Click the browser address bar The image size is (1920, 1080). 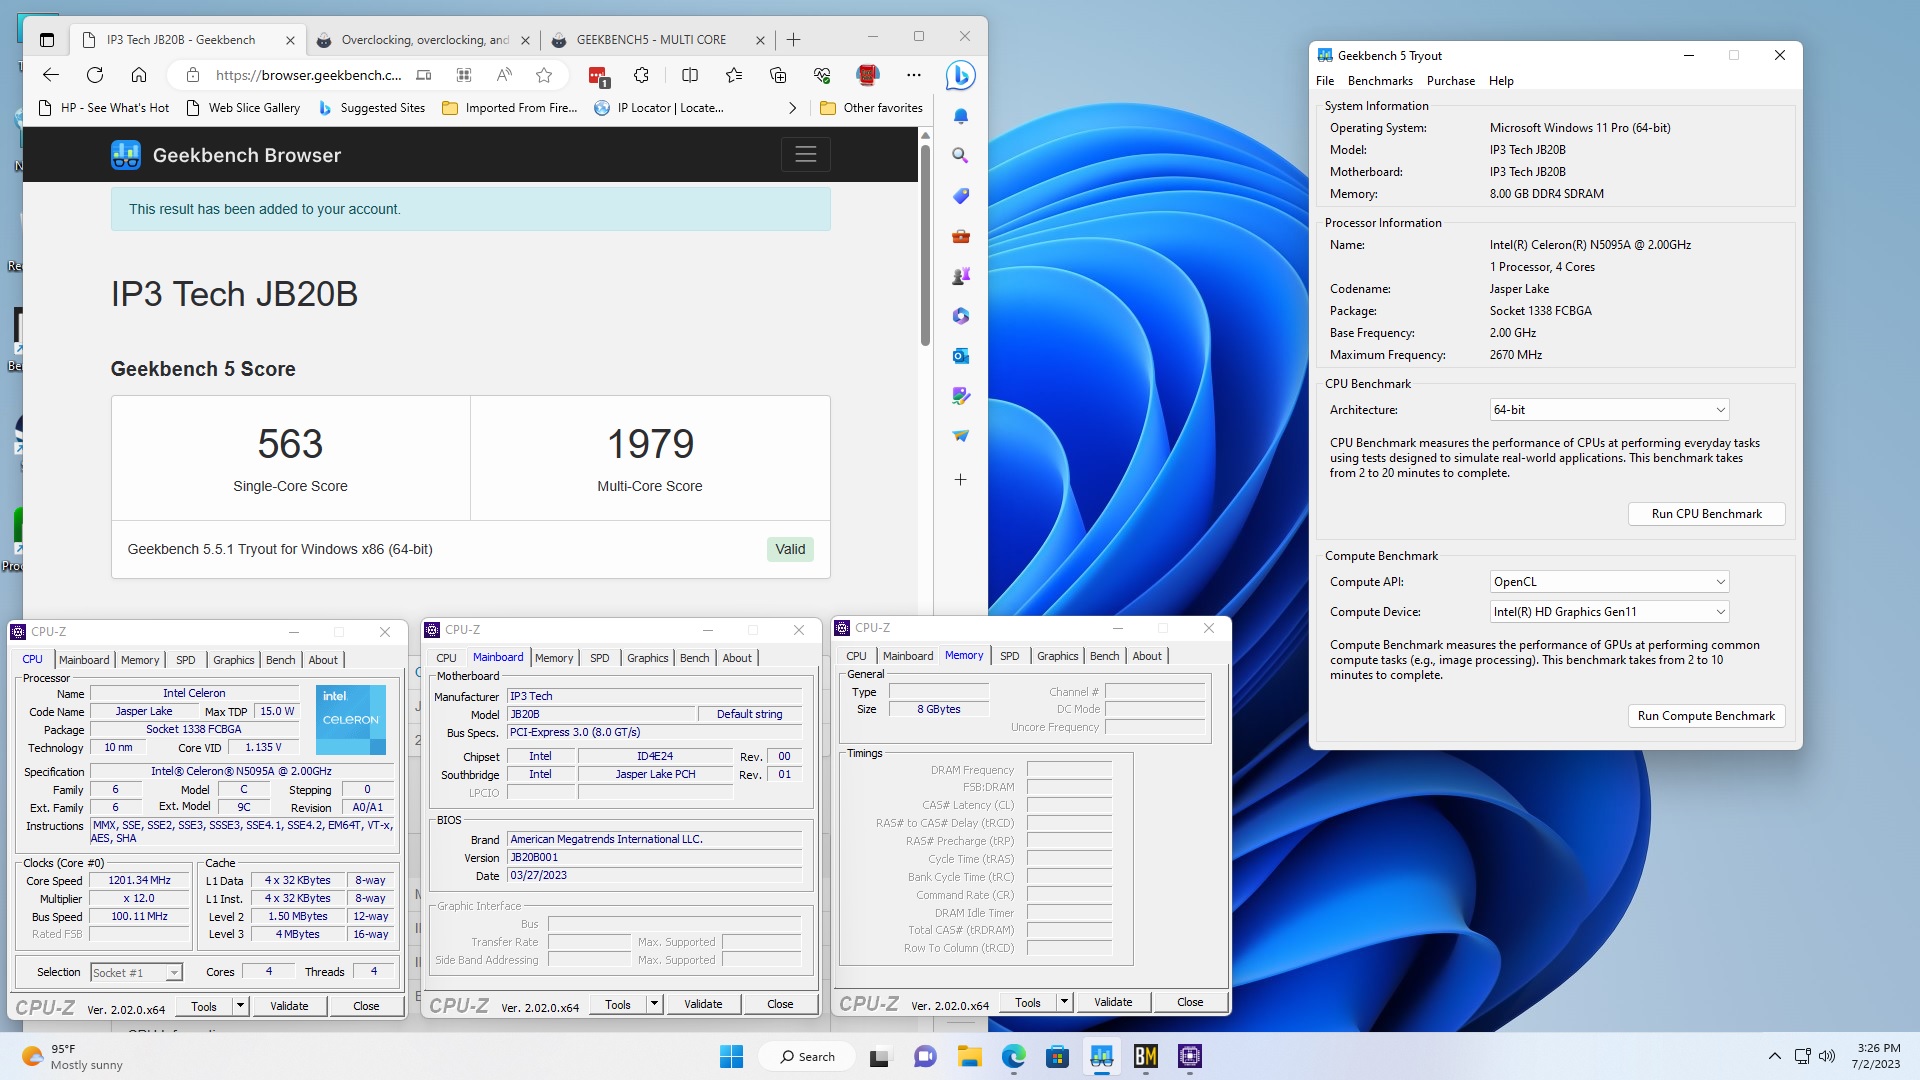point(308,75)
